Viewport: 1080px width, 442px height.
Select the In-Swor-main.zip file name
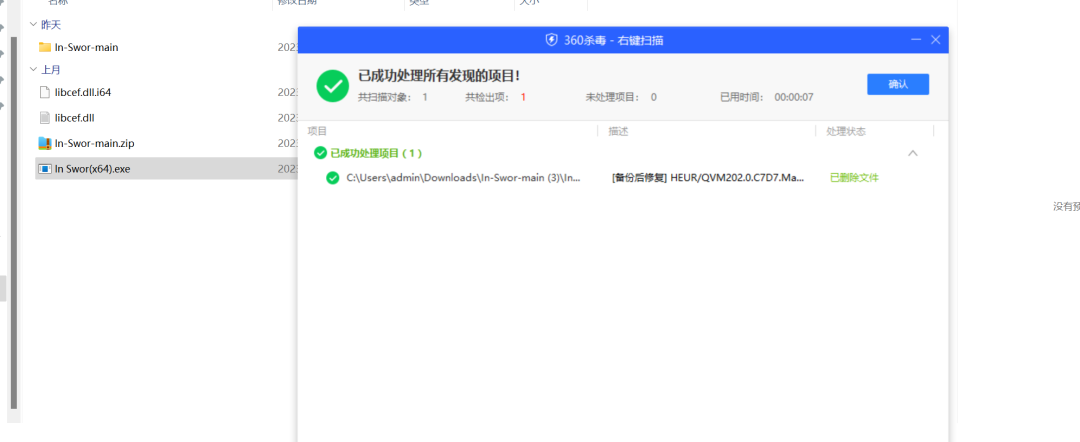point(94,143)
